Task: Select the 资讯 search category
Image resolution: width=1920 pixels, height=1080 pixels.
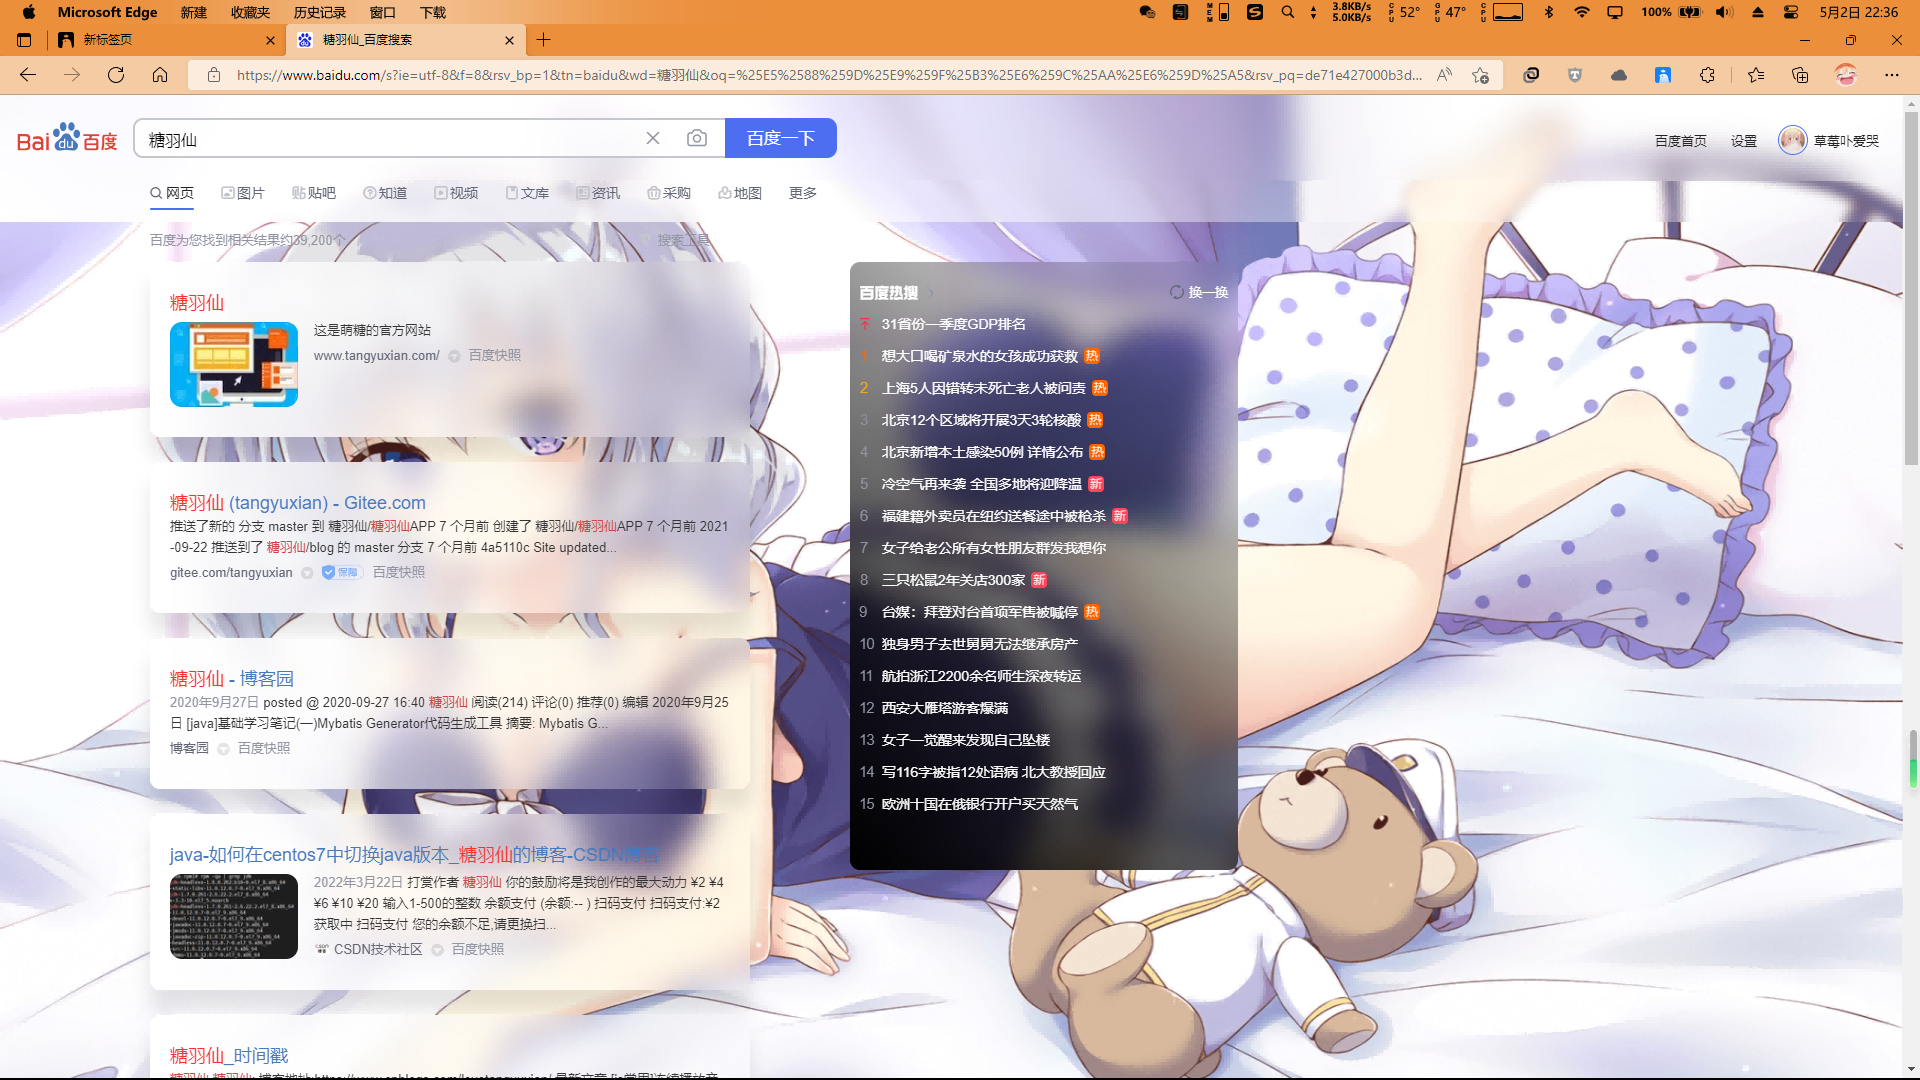Action: click(x=598, y=193)
